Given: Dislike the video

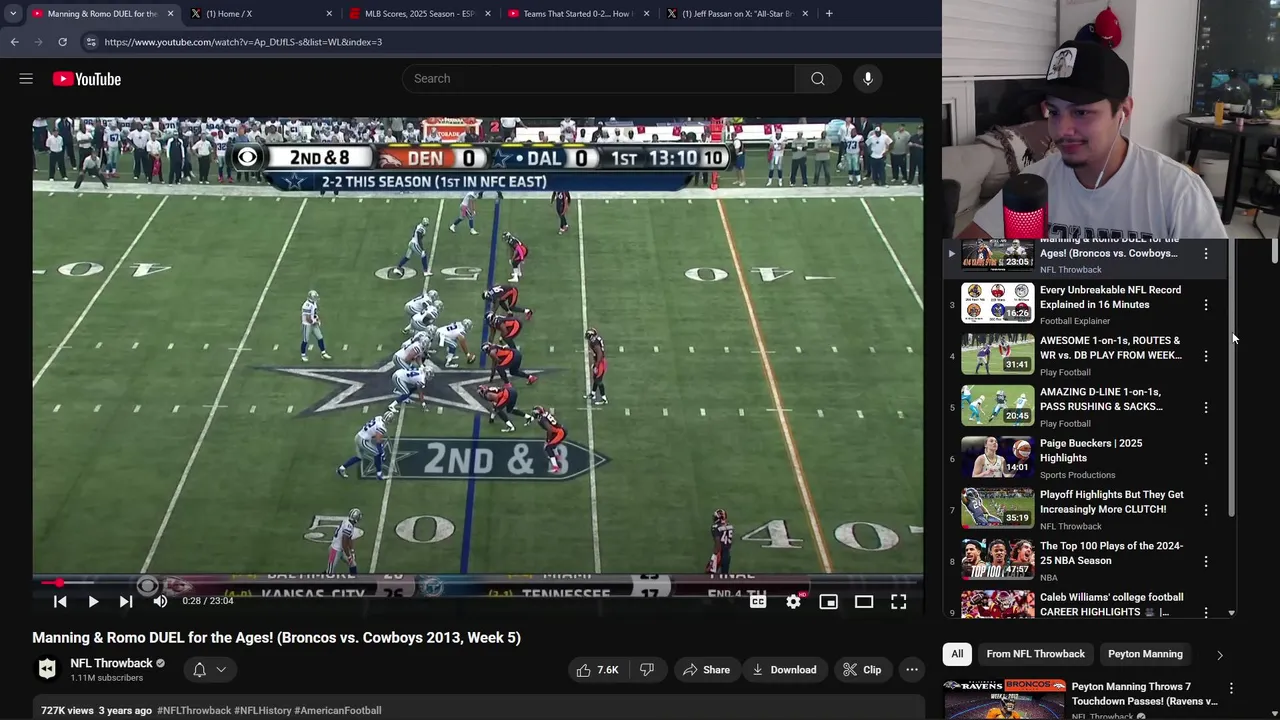Looking at the screenshot, I should (x=647, y=670).
